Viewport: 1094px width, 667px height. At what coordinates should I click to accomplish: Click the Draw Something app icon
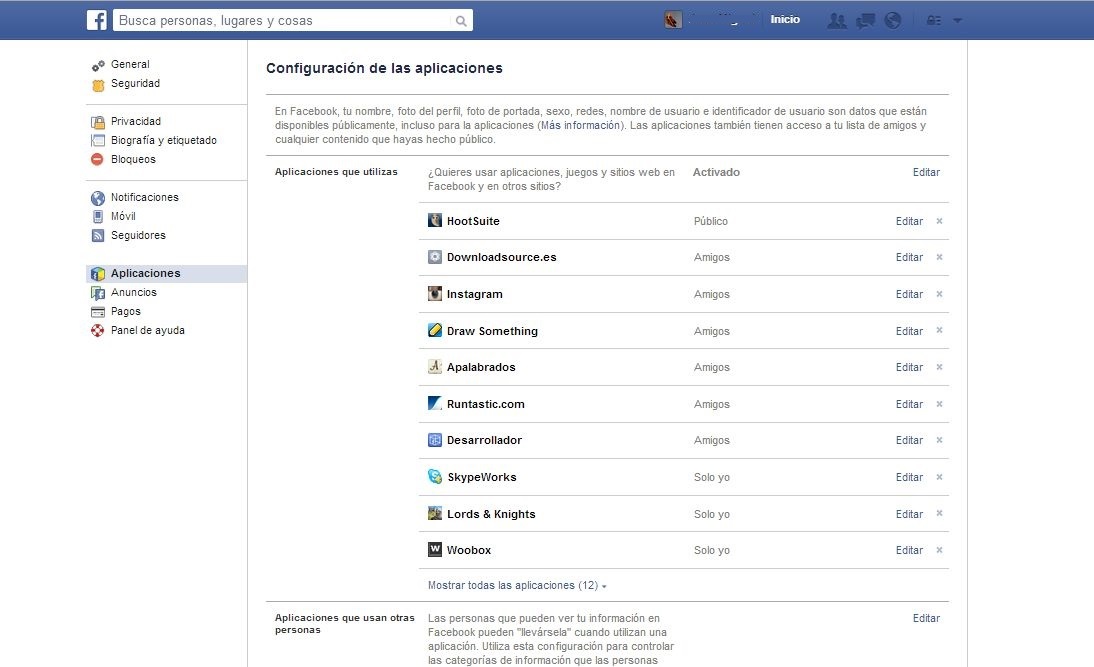(x=435, y=330)
